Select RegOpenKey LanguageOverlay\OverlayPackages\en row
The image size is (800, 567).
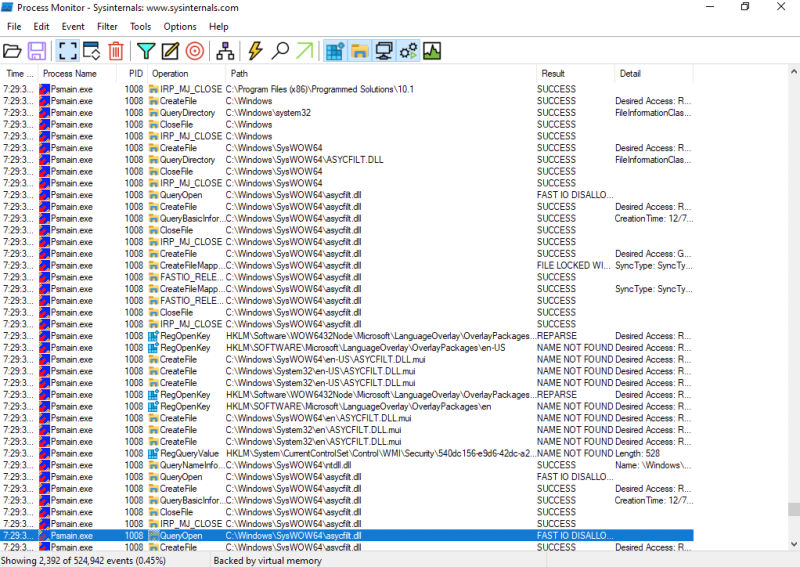[347, 406]
